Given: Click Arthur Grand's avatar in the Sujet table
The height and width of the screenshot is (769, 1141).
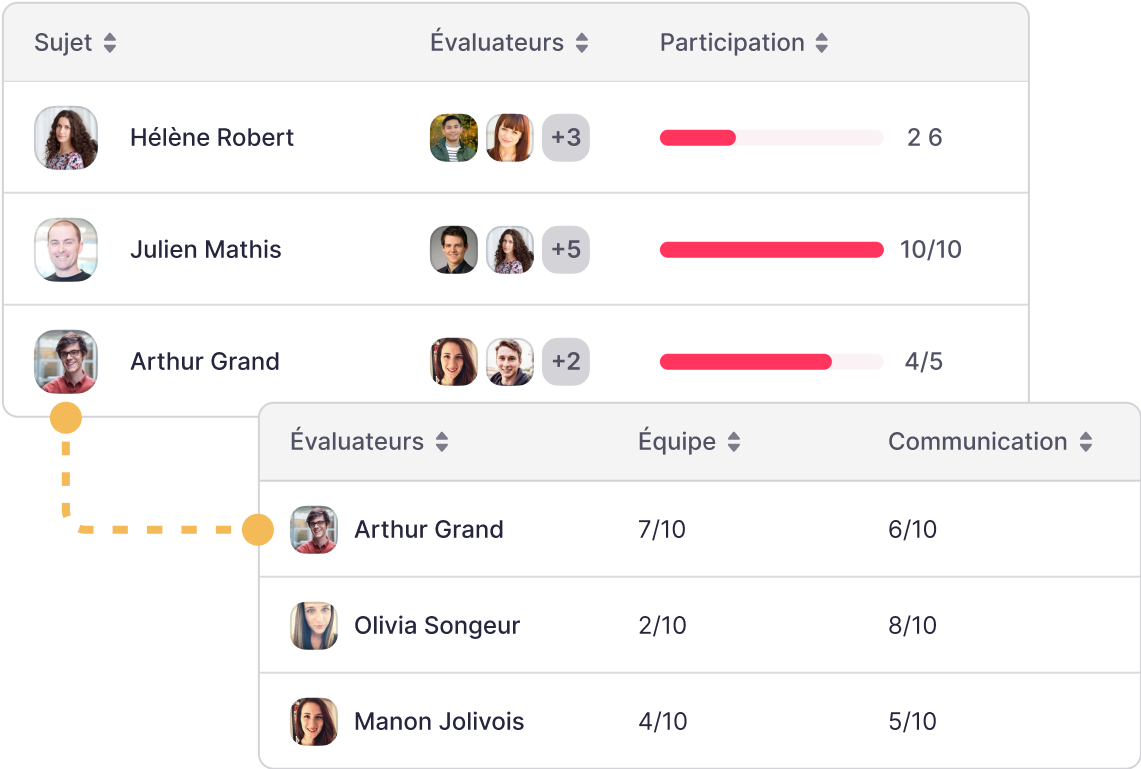Looking at the screenshot, I should coord(66,362).
